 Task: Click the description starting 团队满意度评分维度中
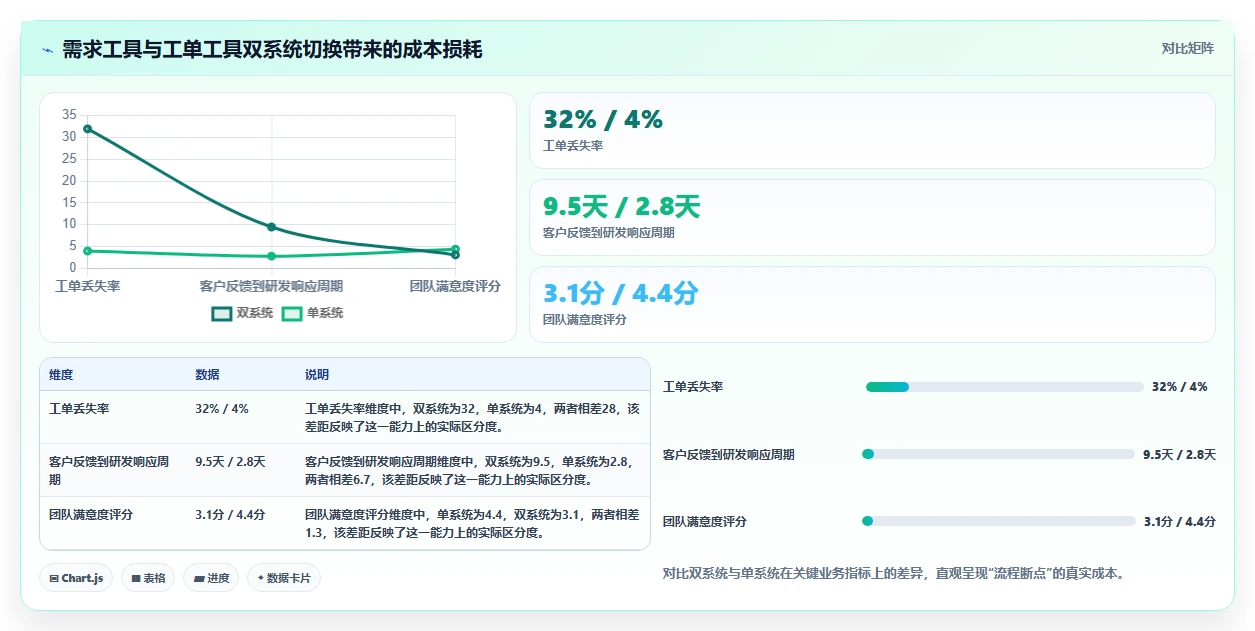[472, 524]
